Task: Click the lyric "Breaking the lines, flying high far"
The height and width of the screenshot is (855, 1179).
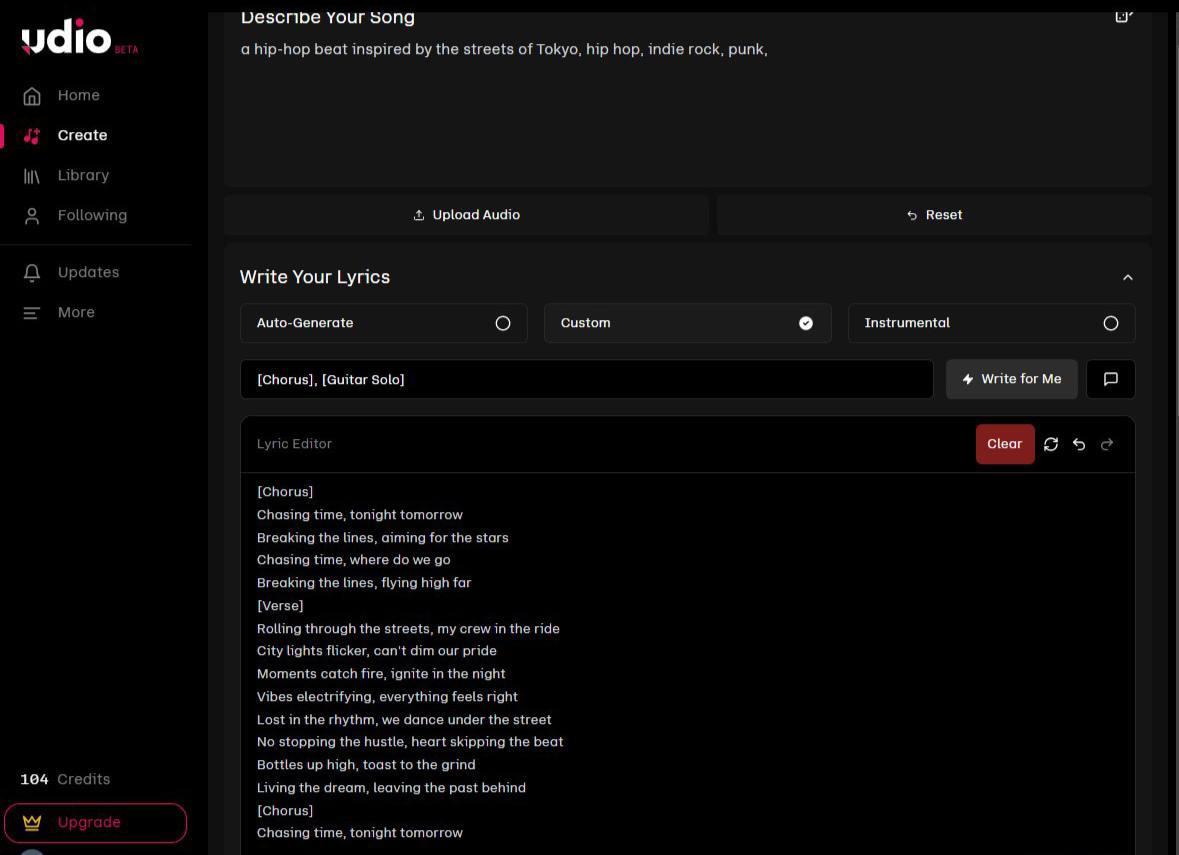Action: [x=364, y=583]
